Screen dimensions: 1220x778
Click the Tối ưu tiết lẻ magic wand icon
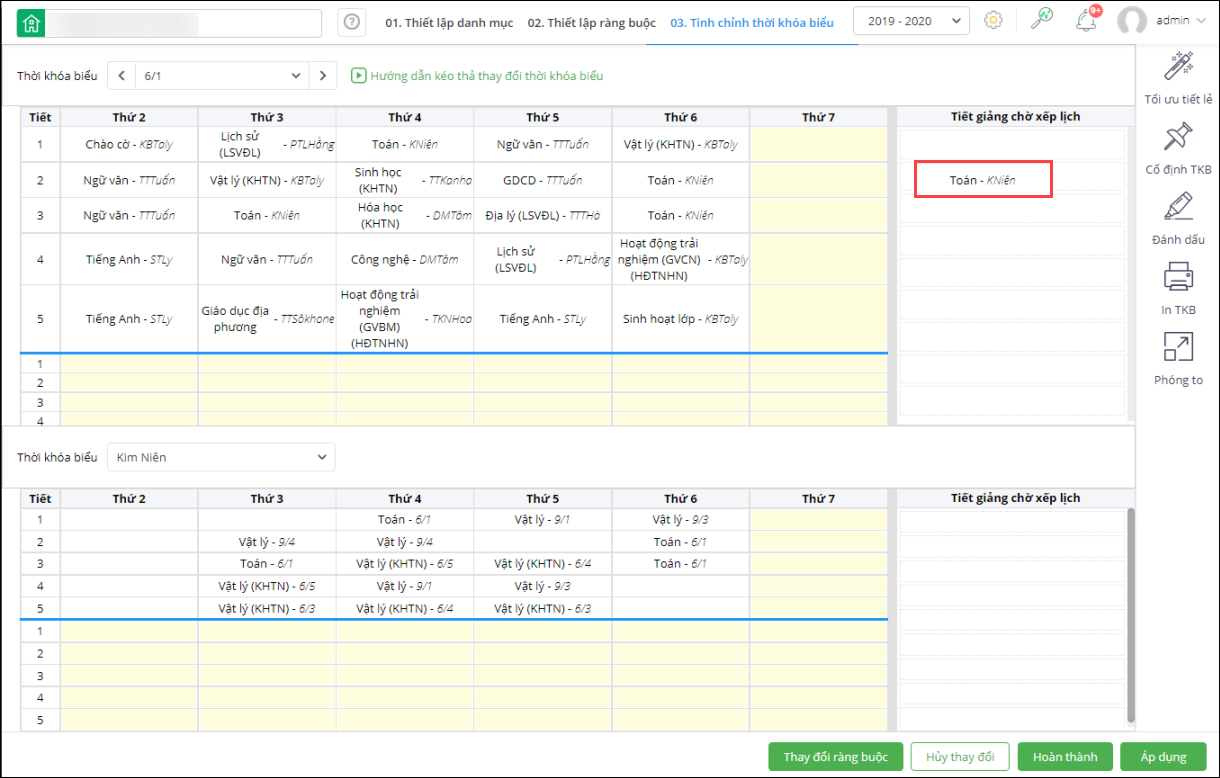pyautogui.click(x=1179, y=70)
